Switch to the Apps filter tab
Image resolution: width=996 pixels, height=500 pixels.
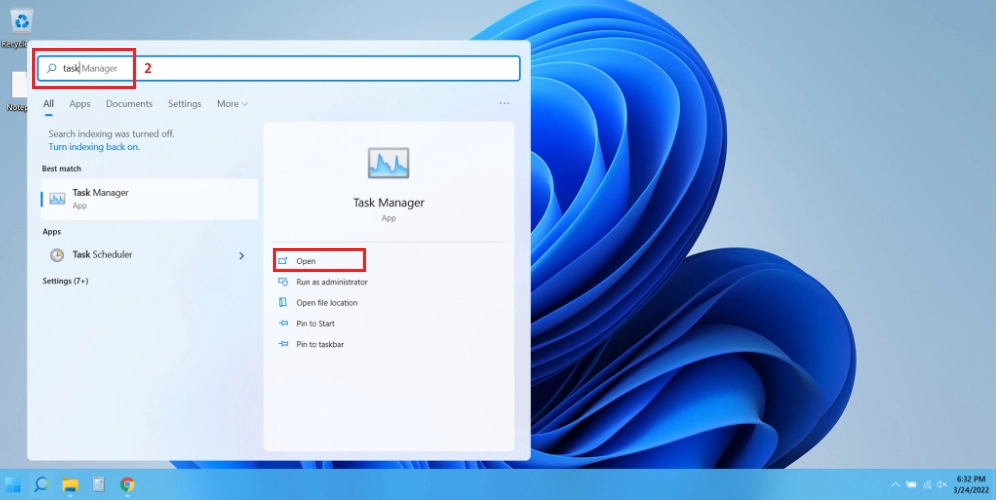click(x=80, y=104)
